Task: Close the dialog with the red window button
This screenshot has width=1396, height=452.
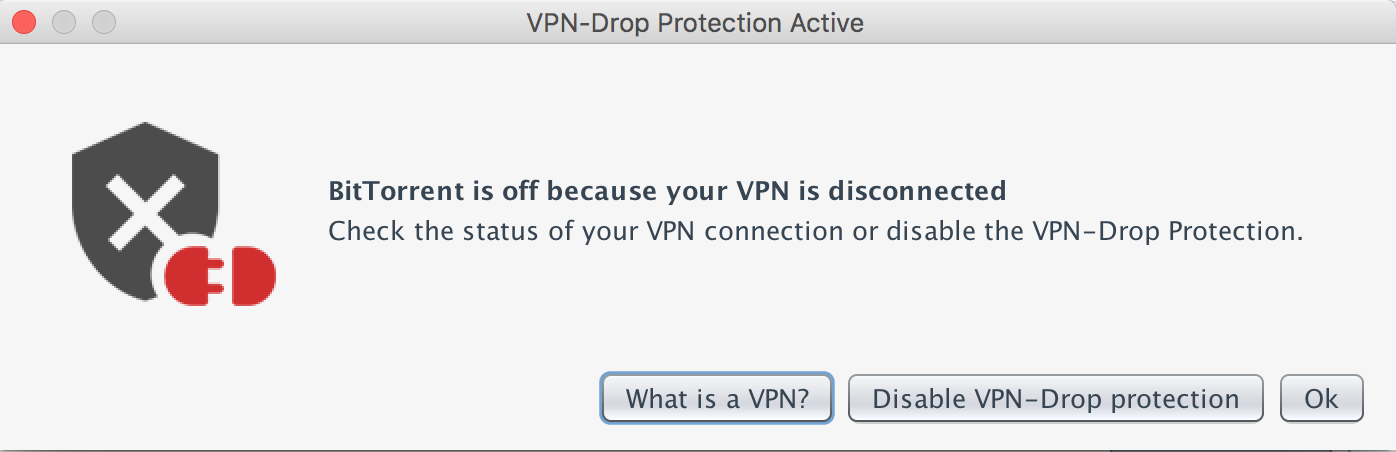Action: 24,22
